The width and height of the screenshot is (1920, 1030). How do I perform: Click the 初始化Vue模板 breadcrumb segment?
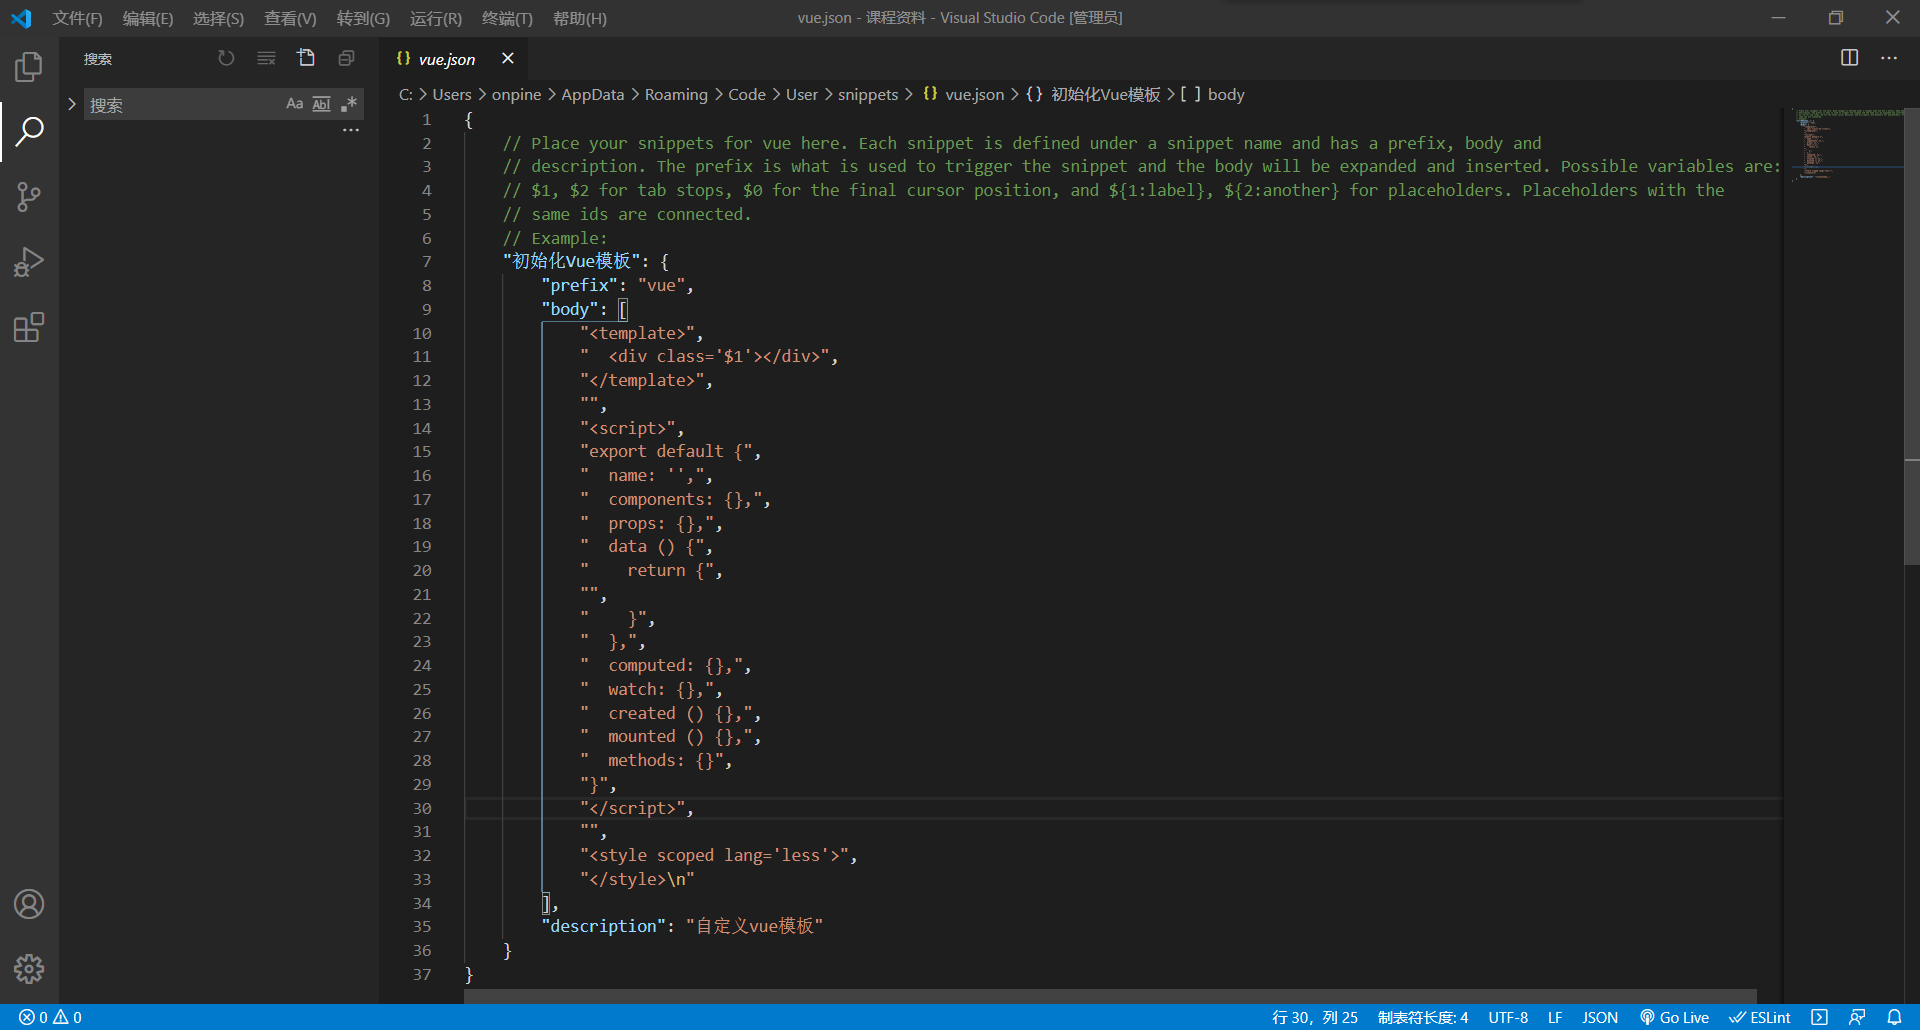(x=1094, y=94)
